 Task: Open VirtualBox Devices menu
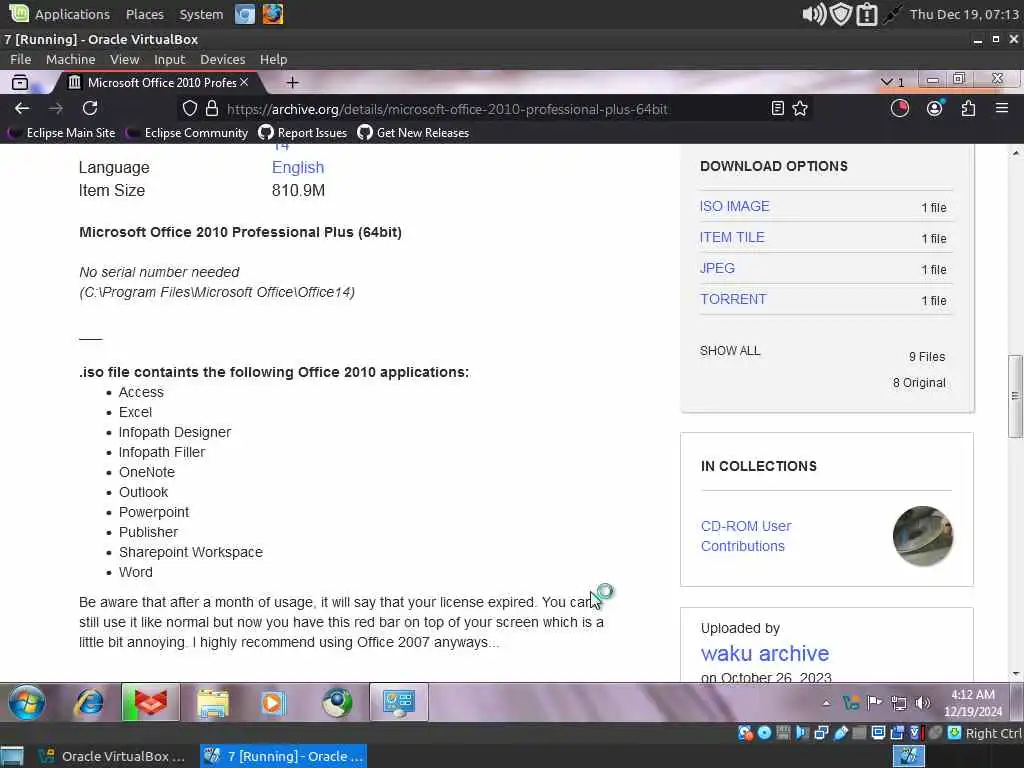click(x=223, y=59)
